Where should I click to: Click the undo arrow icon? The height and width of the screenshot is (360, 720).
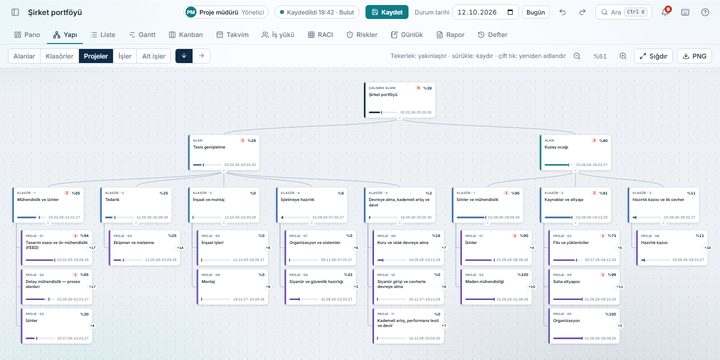click(x=562, y=12)
